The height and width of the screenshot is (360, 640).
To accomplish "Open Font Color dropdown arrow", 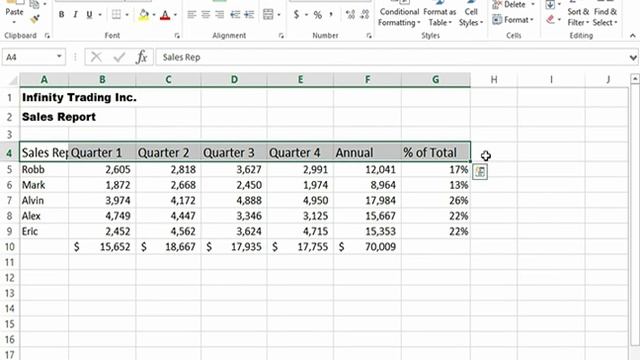I will (x=175, y=15).
